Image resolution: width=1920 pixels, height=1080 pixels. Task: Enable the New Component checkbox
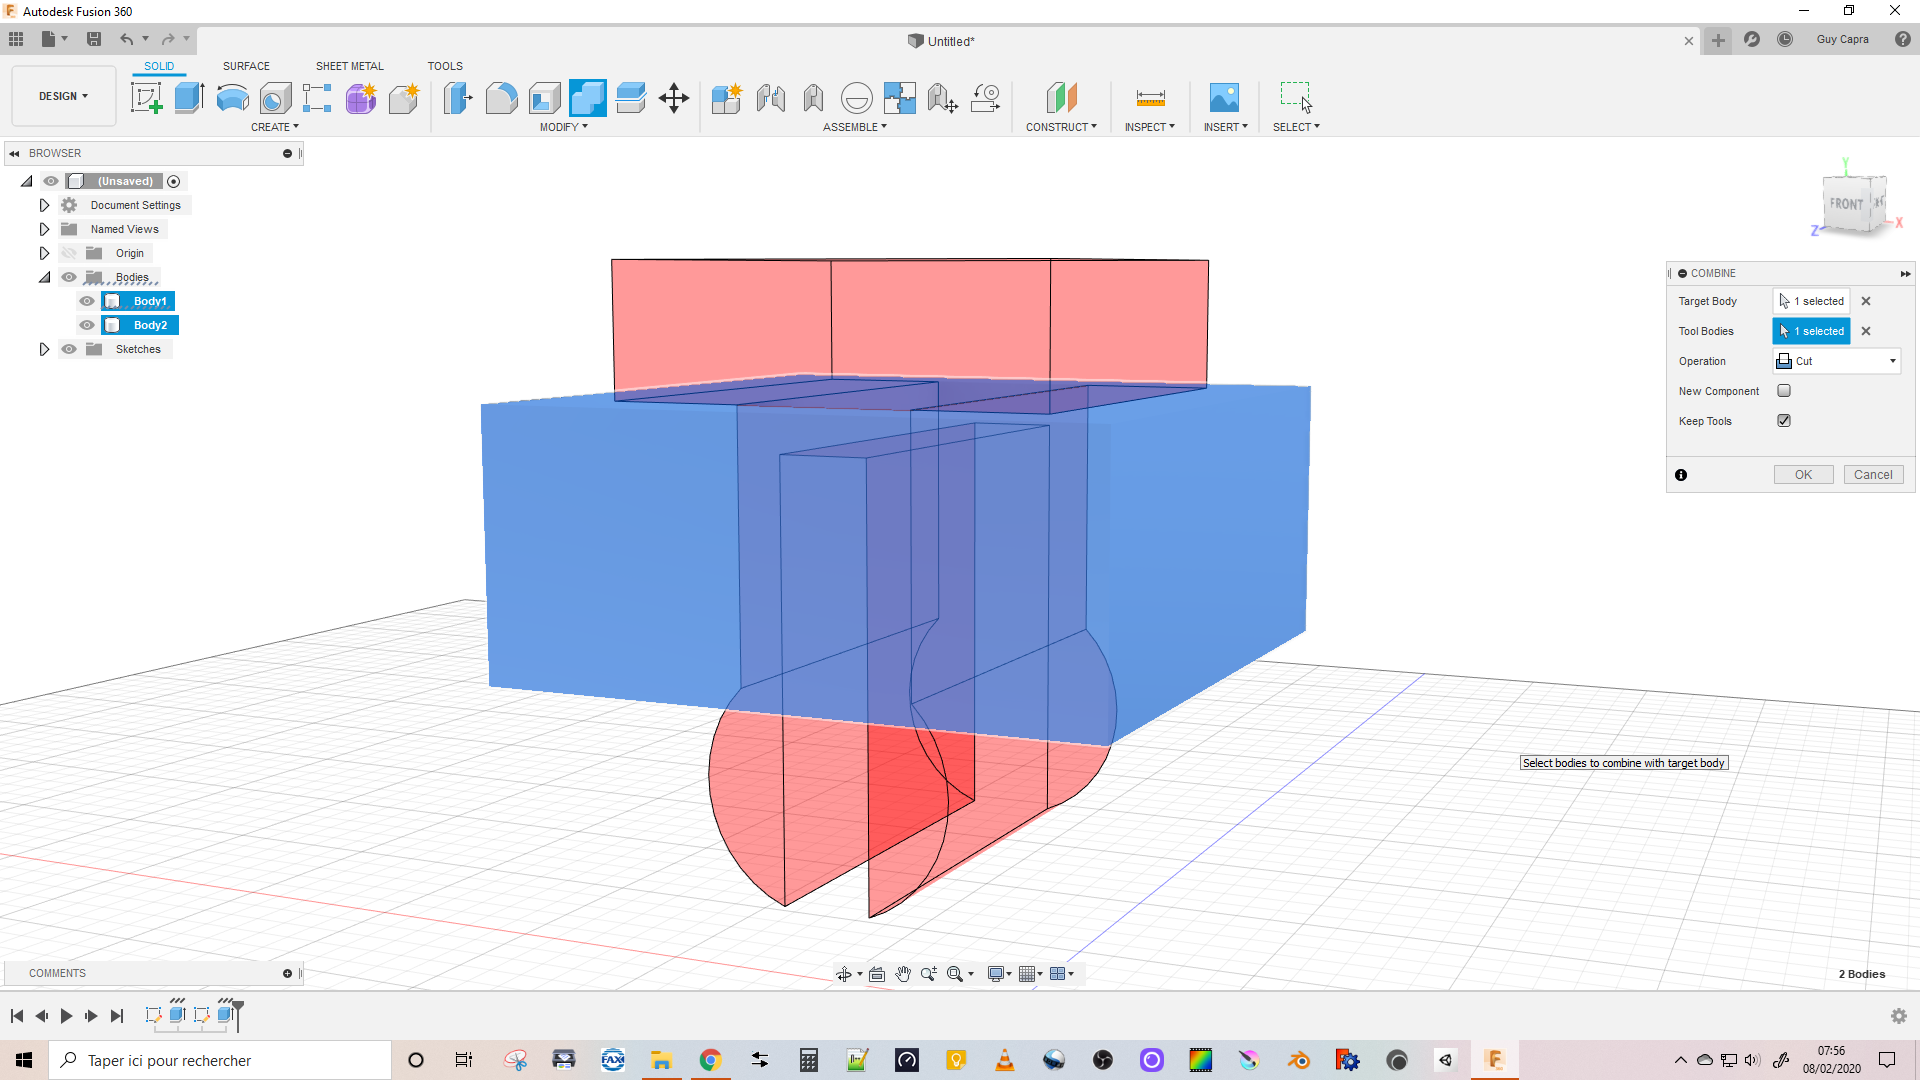click(1784, 391)
